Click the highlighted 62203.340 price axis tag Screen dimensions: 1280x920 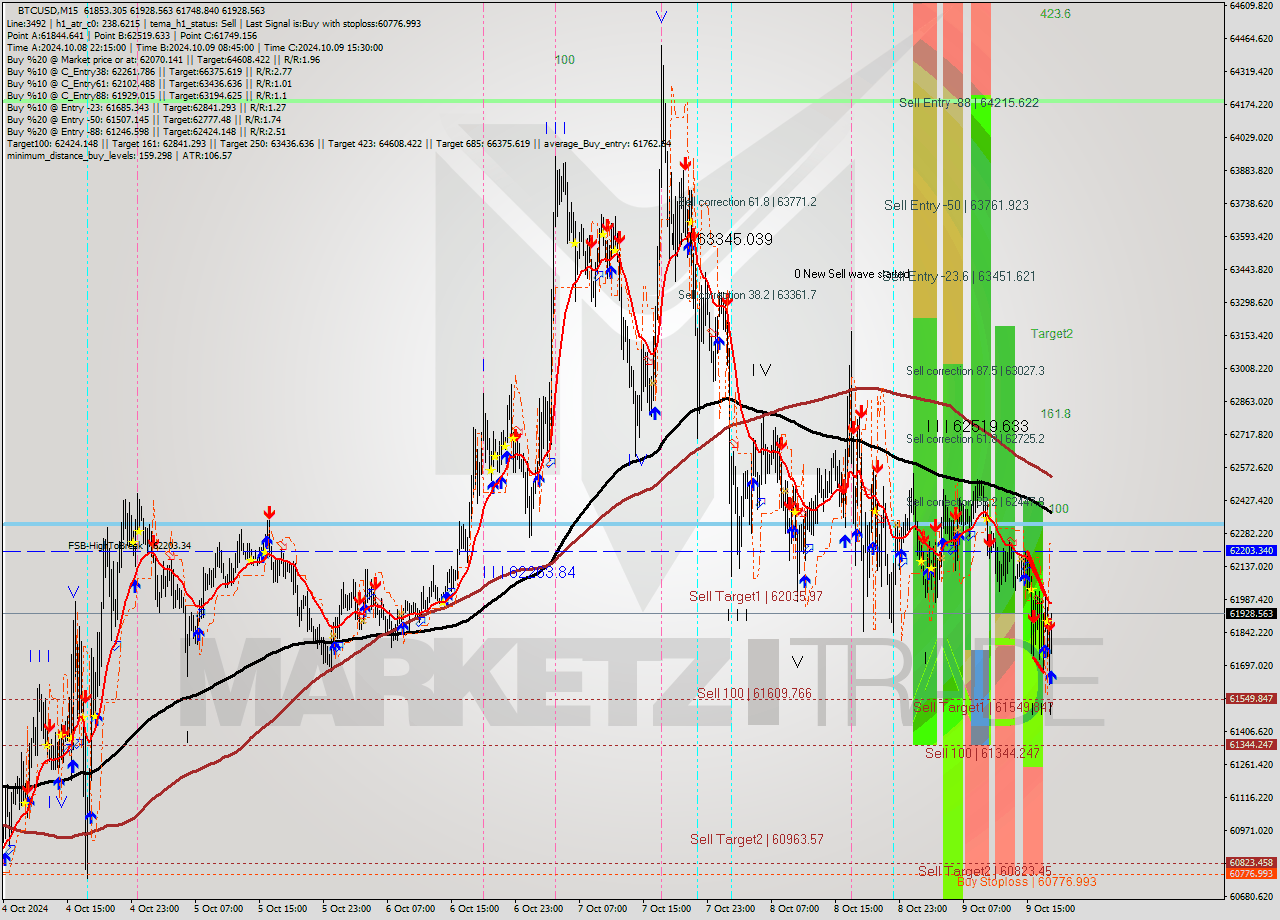coord(1251,551)
